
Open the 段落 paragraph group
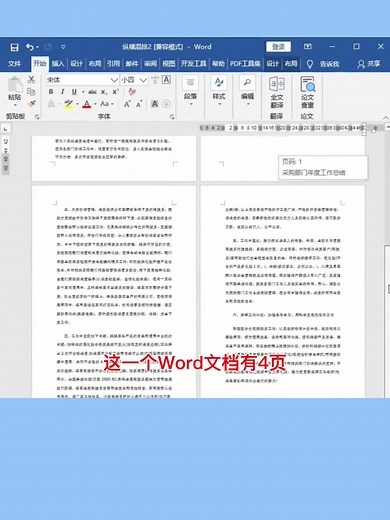(x=190, y=90)
